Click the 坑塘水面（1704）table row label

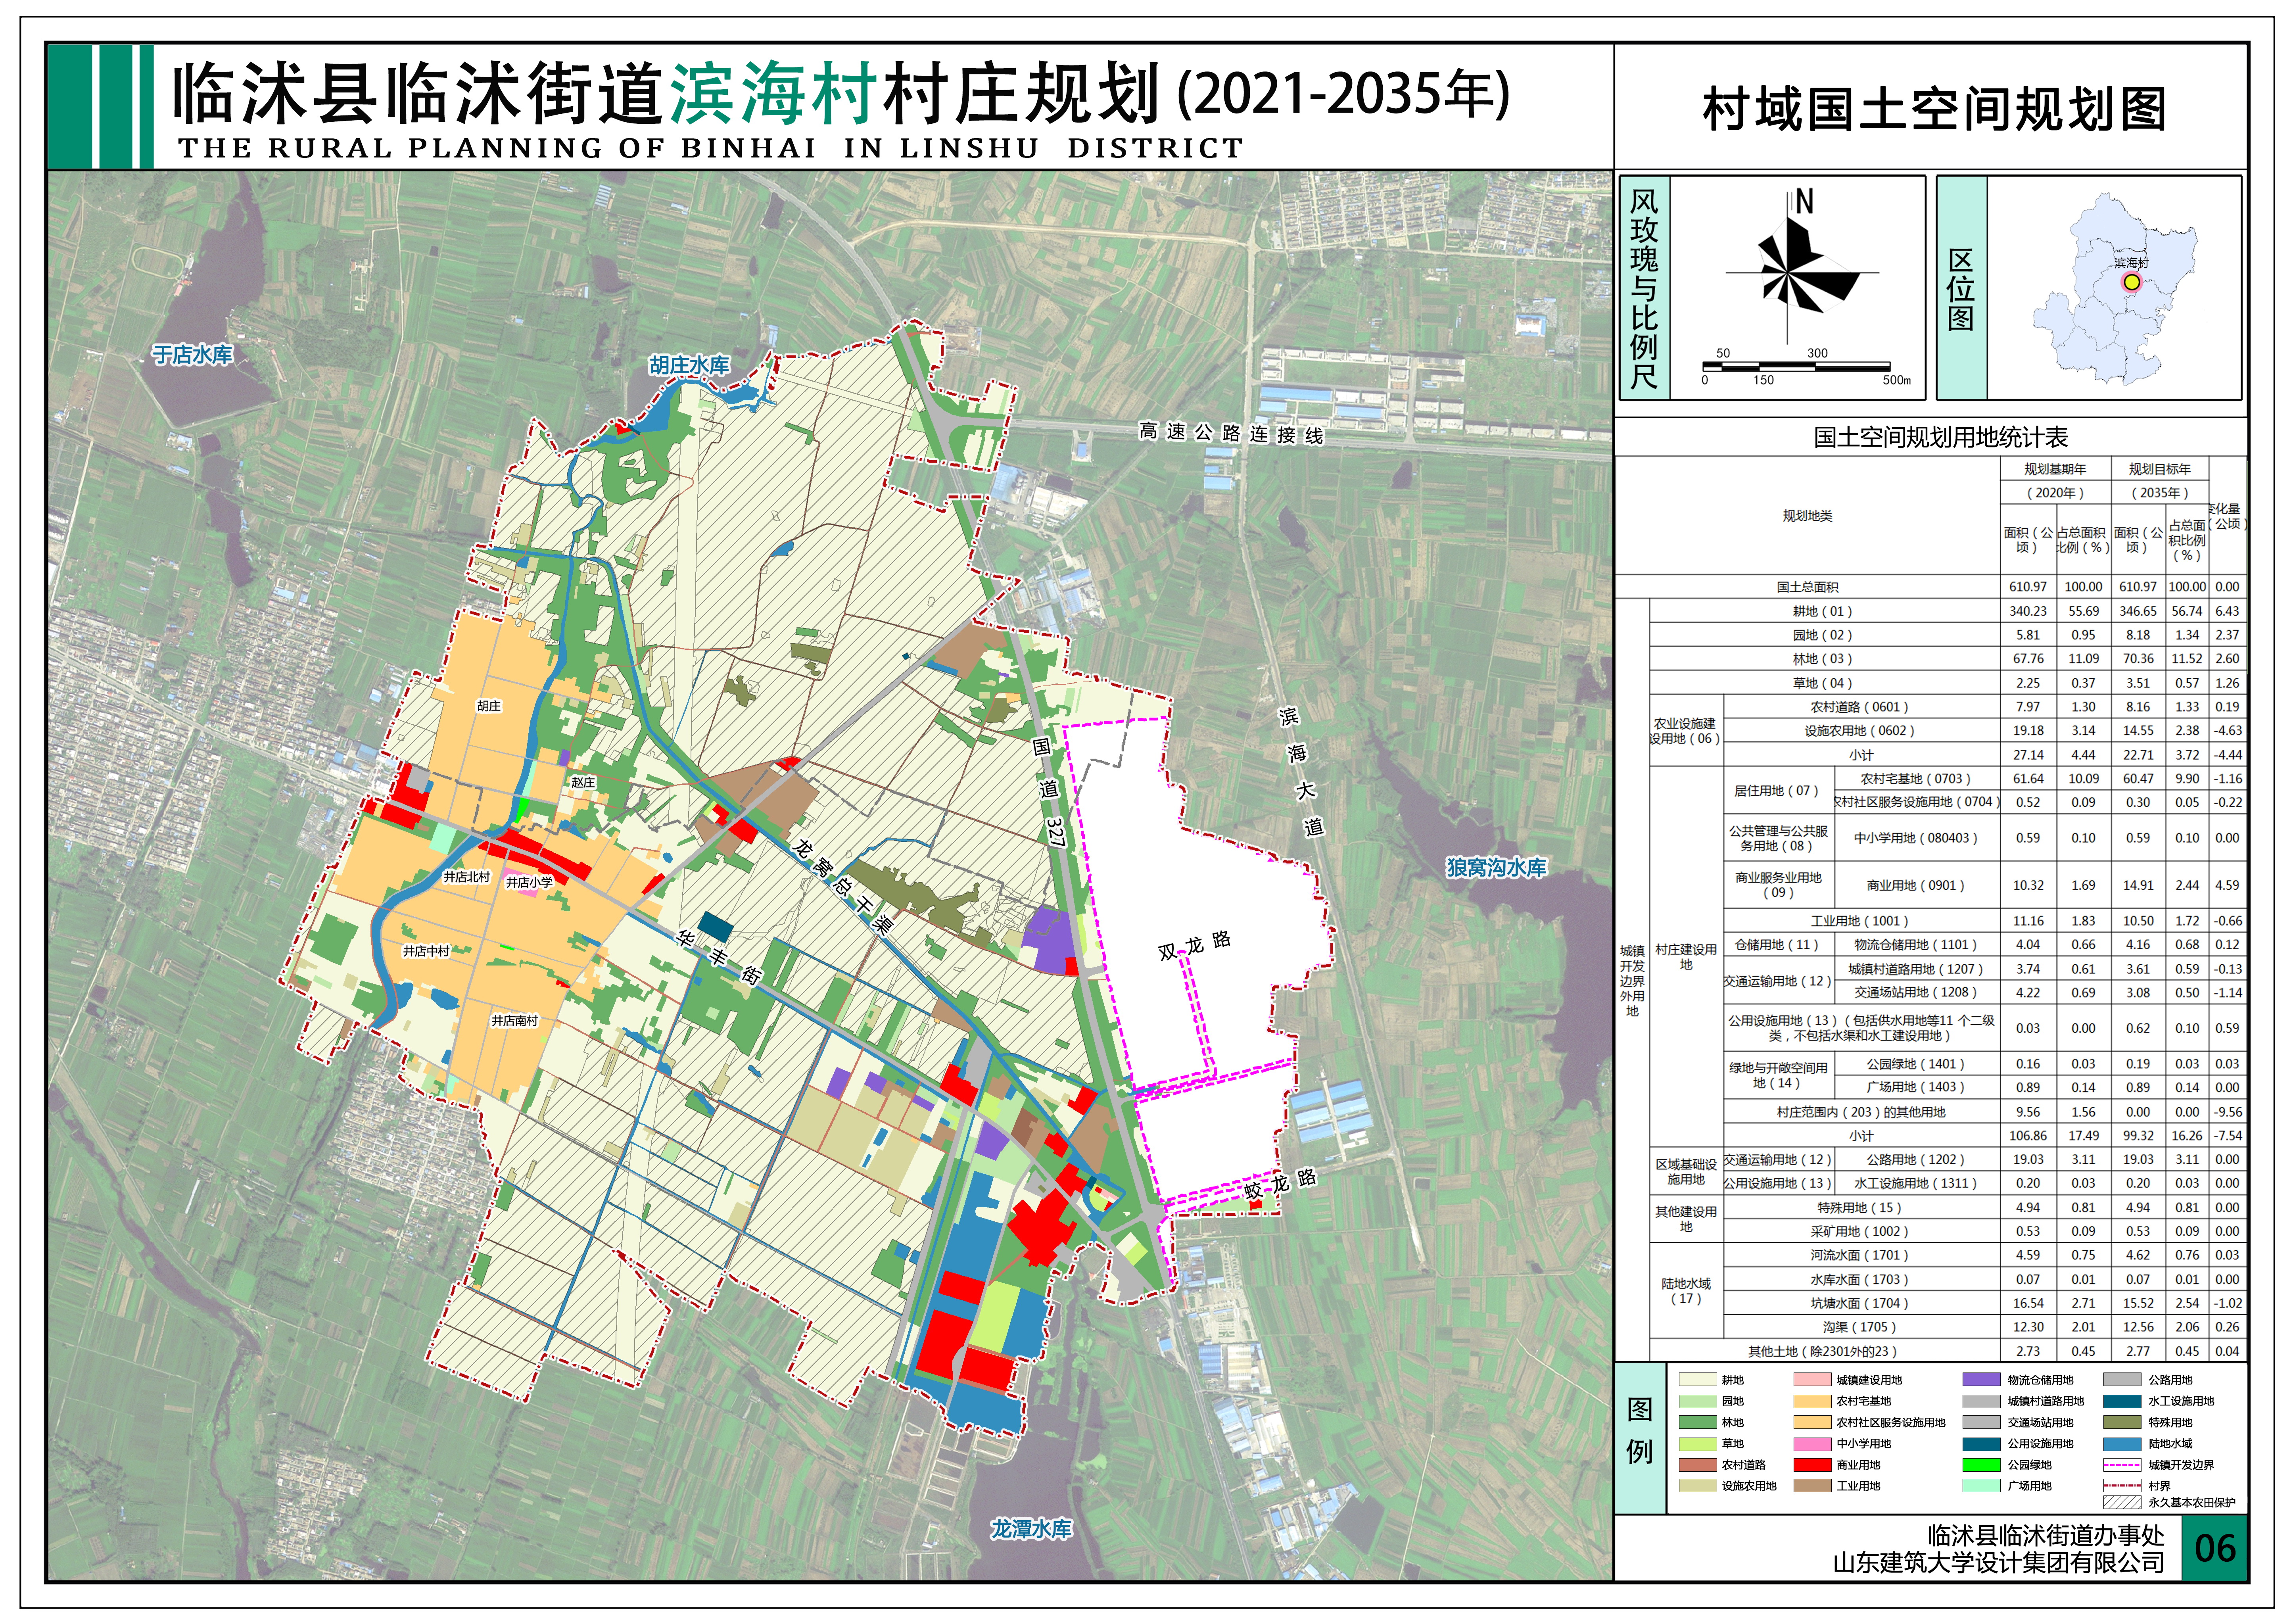(1859, 1303)
